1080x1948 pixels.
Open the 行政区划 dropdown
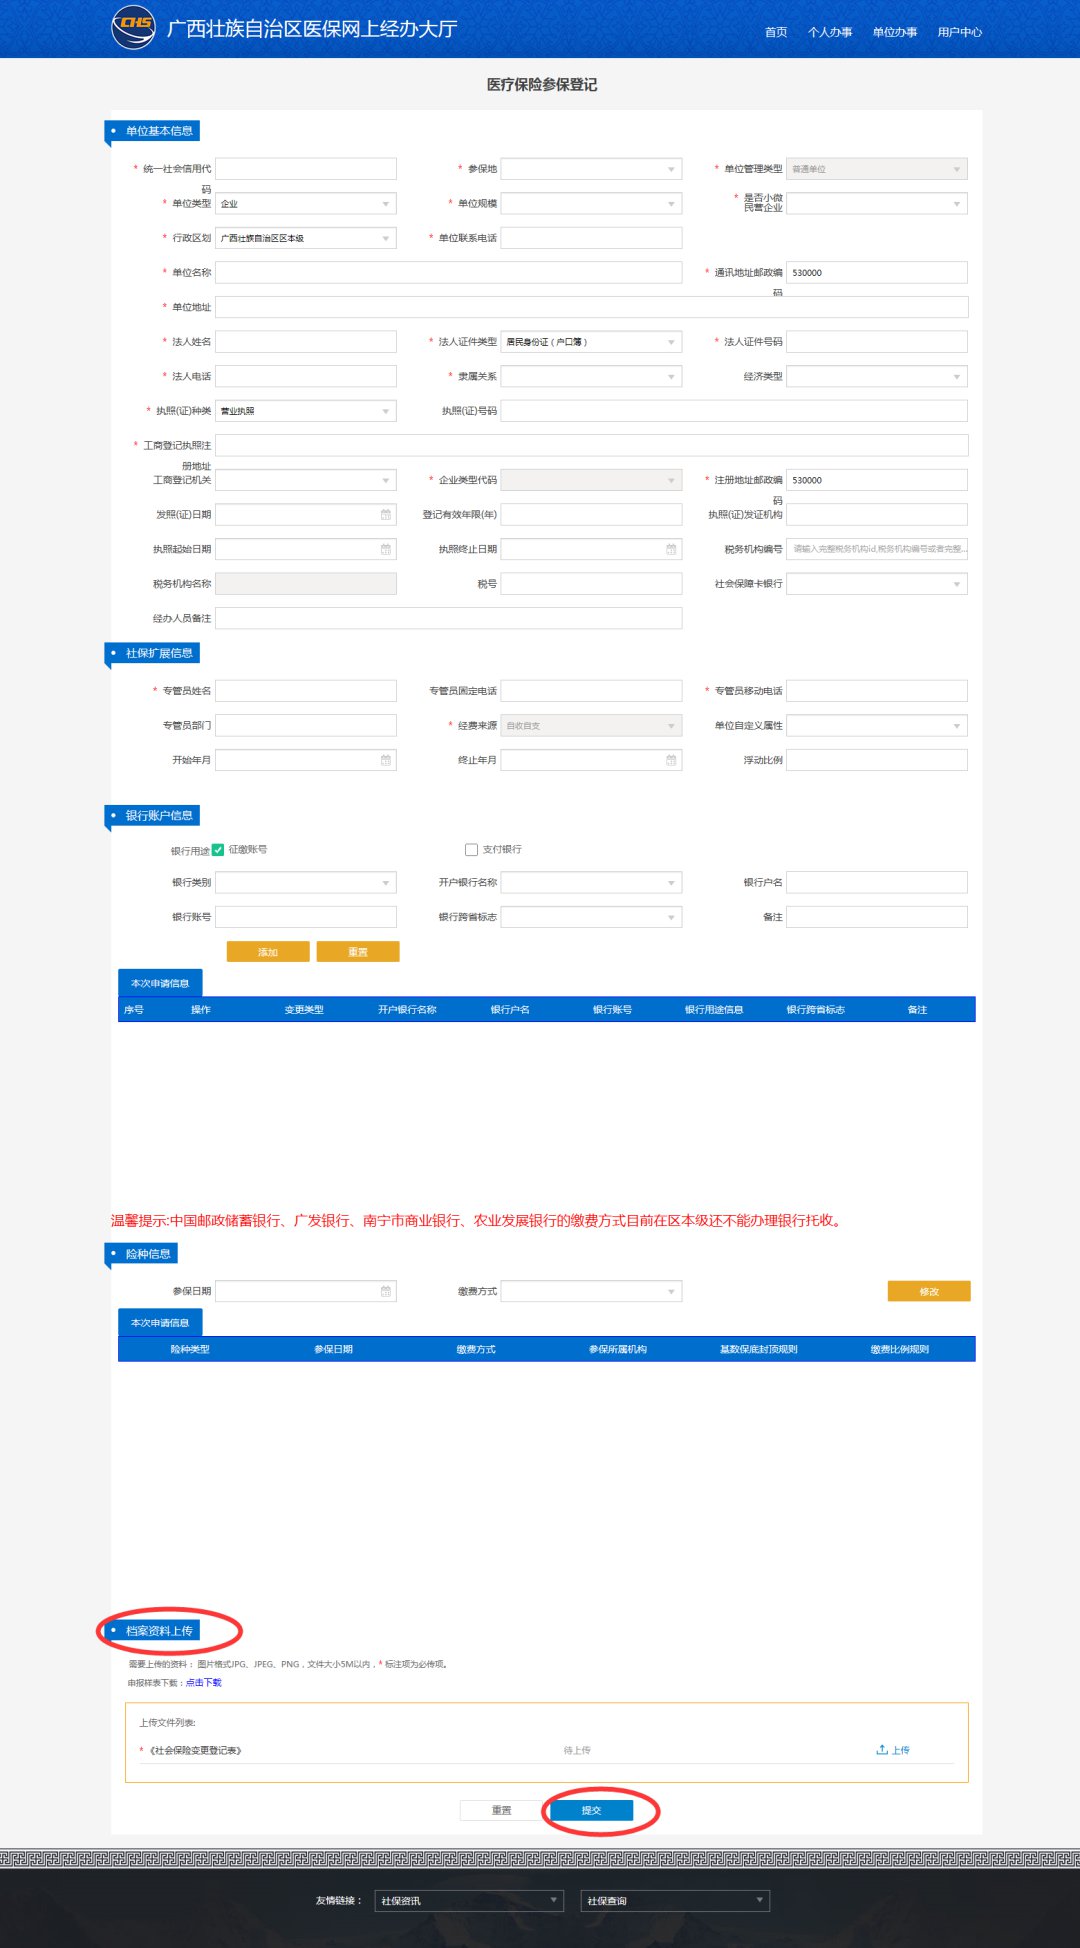pos(306,238)
